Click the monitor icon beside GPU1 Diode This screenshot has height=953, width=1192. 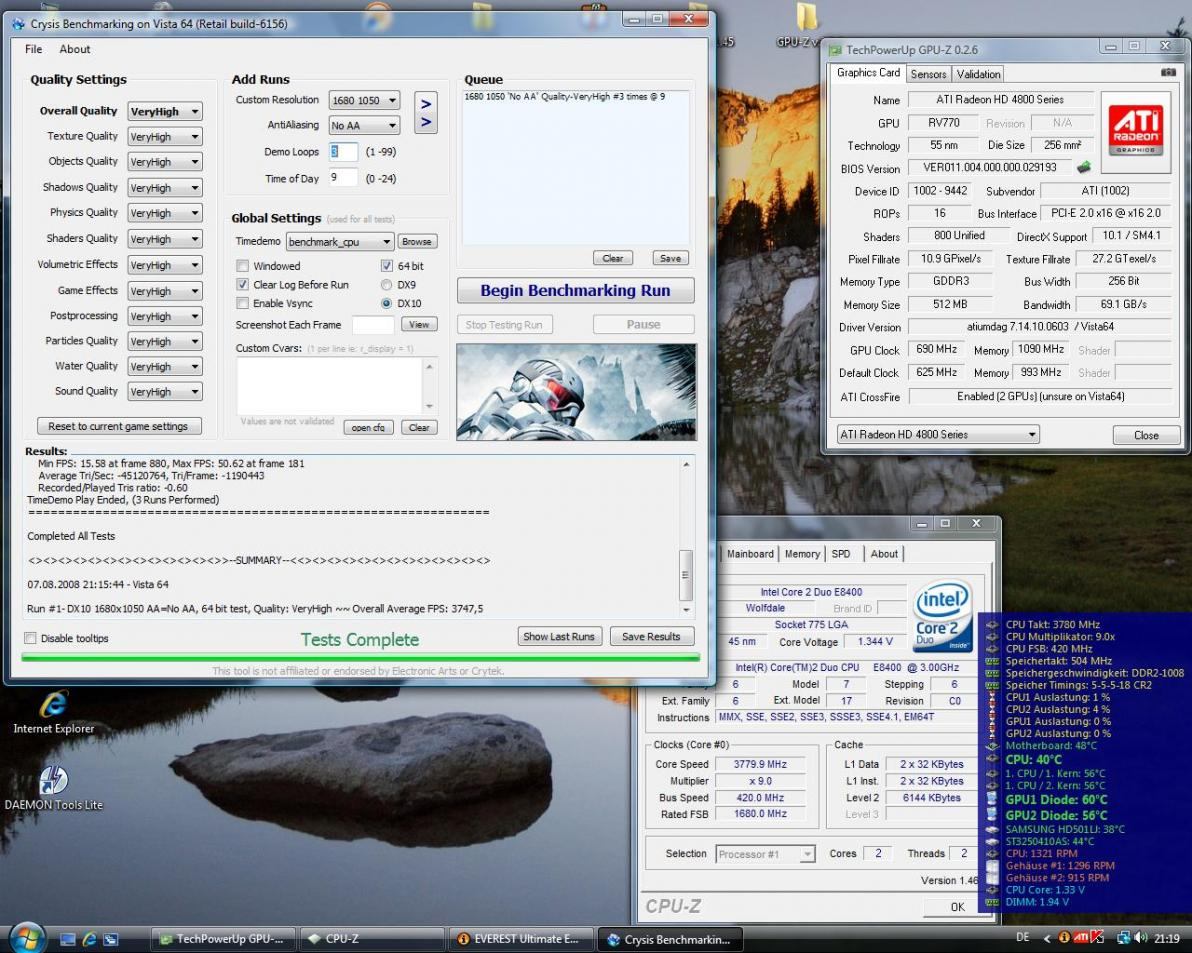992,799
